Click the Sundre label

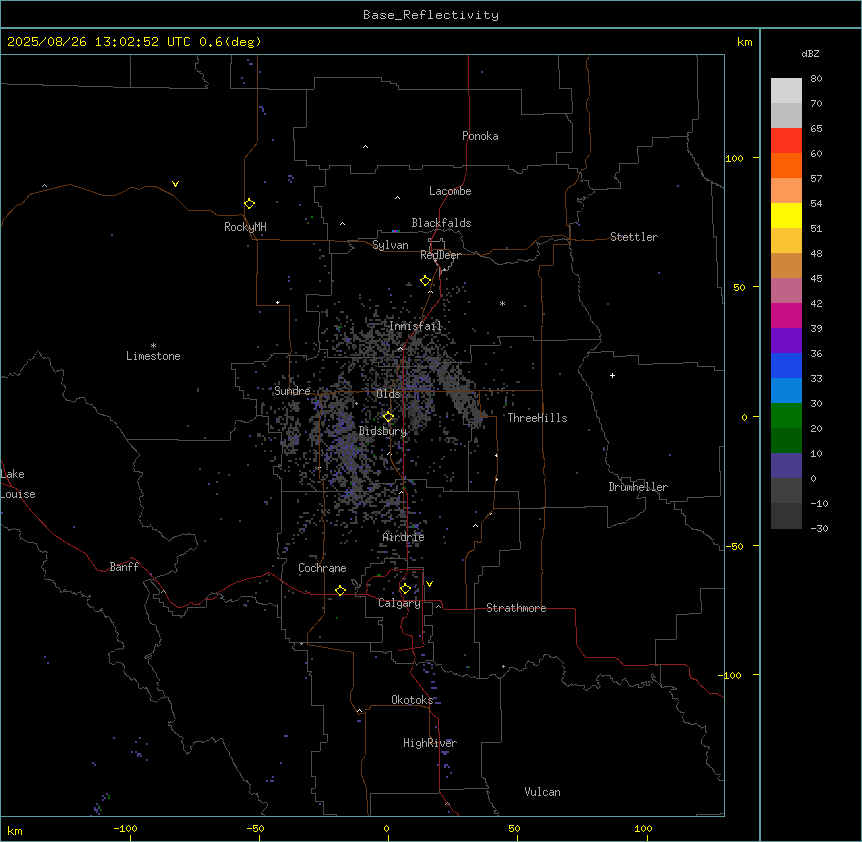(292, 391)
